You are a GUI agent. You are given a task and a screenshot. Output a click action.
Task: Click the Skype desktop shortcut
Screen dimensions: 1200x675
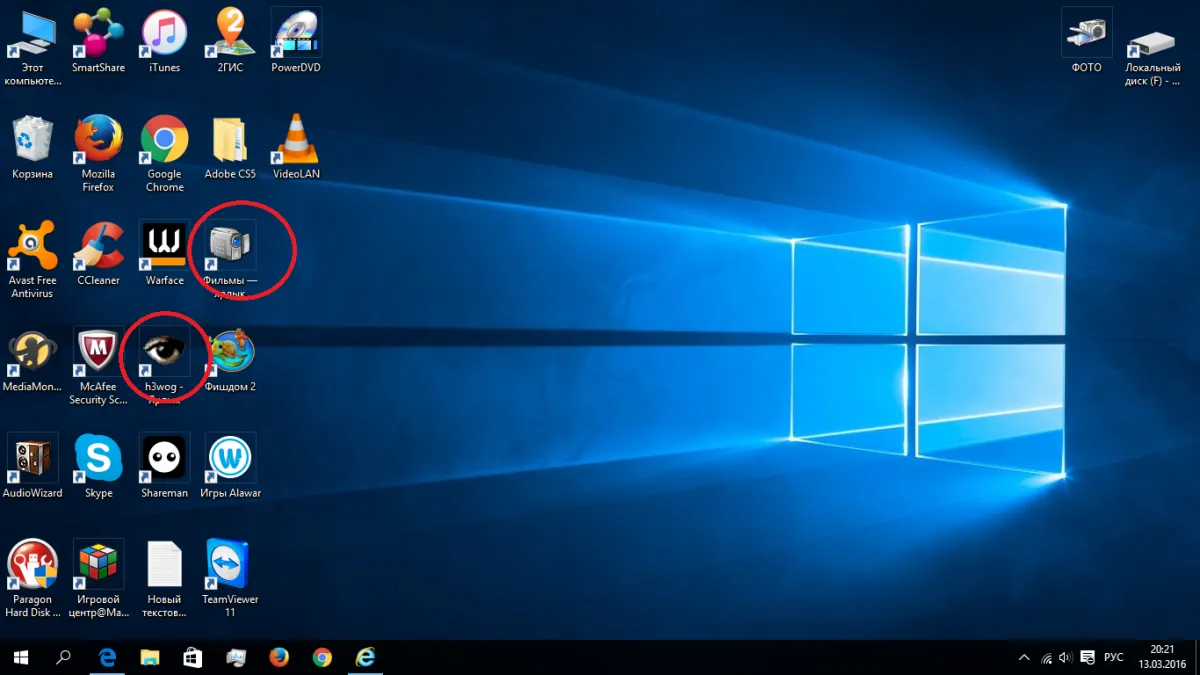pos(98,466)
